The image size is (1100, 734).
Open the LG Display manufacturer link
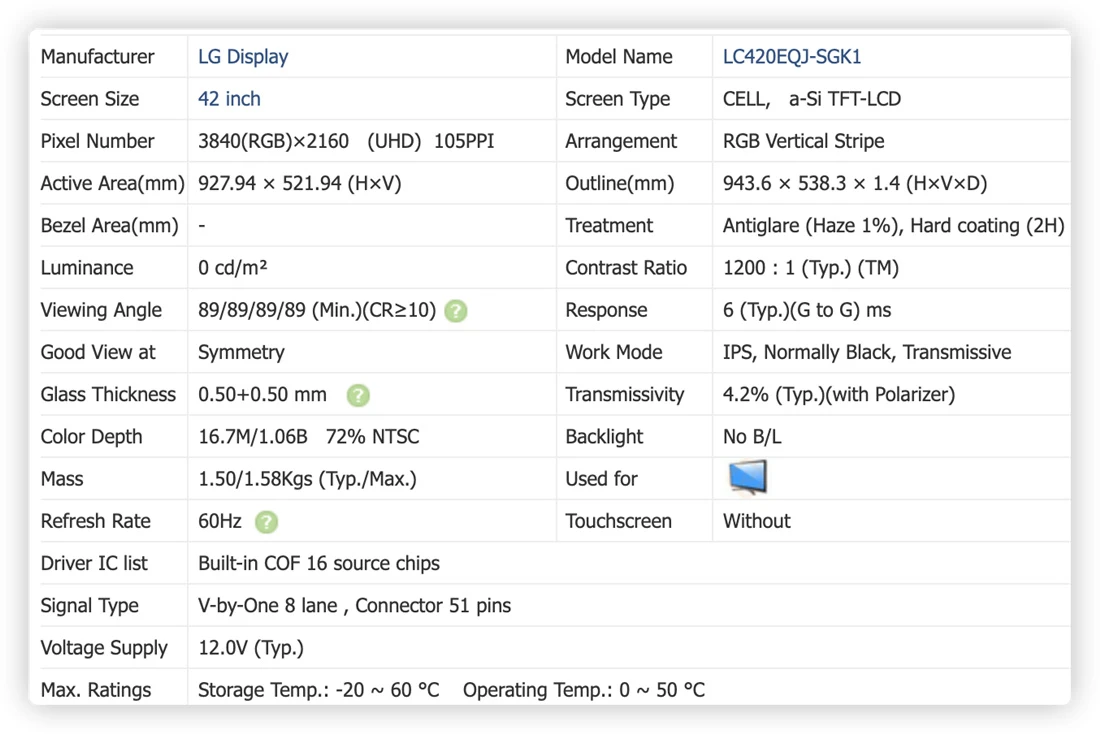243,57
